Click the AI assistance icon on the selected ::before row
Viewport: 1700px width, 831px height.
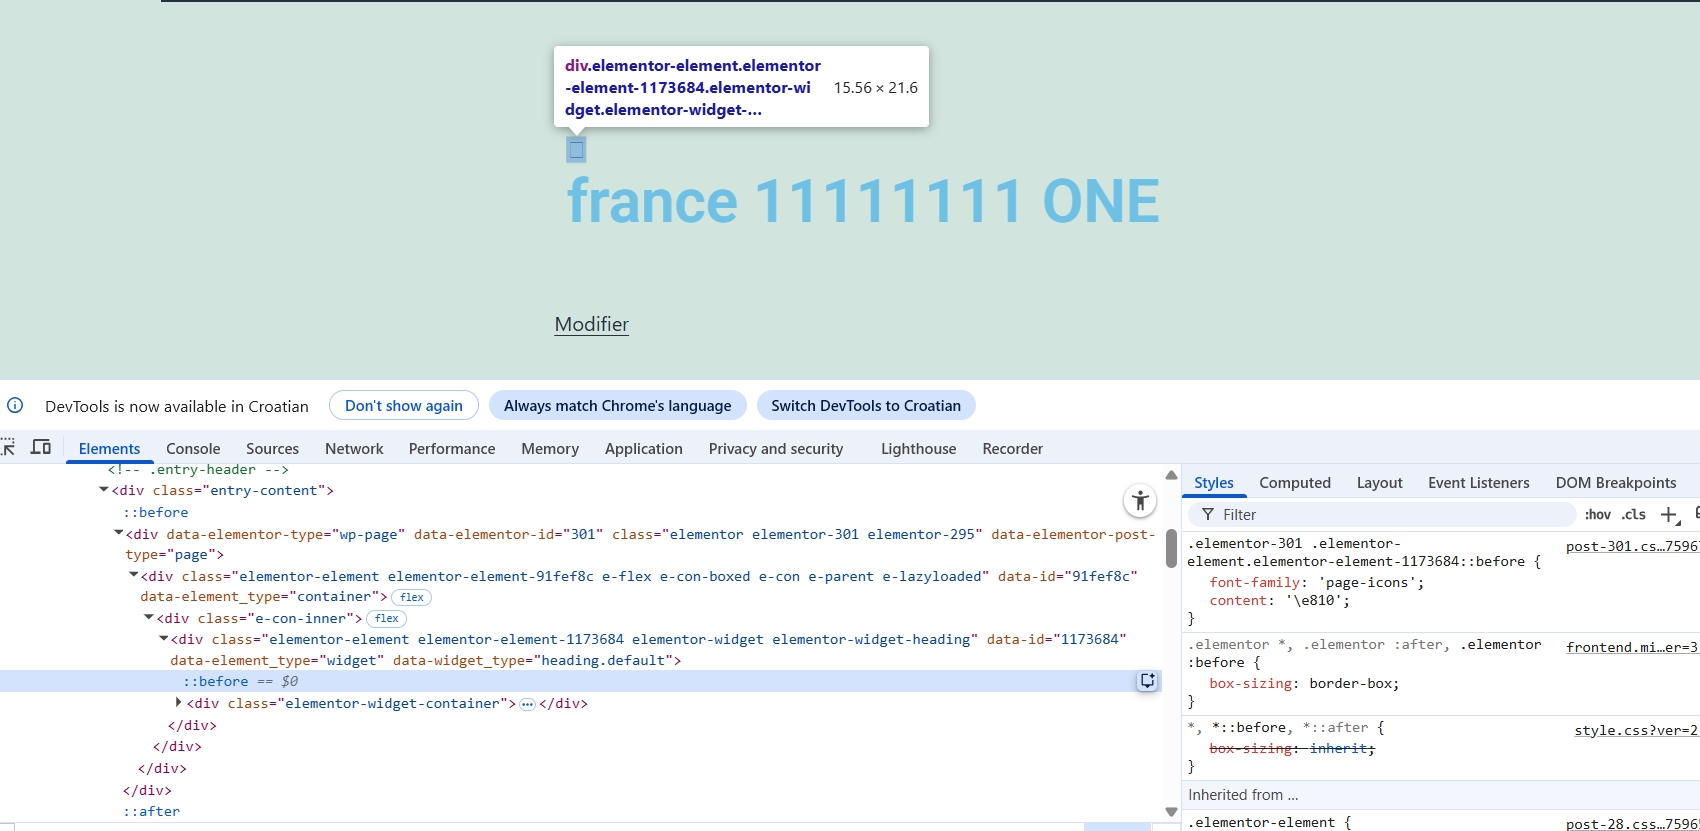click(x=1147, y=681)
